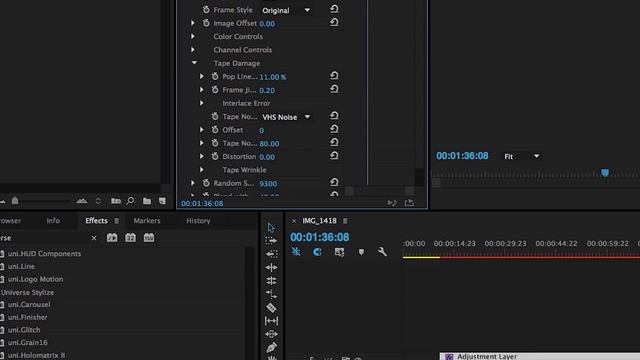Toggle animation stopwatch for Offset
The width and height of the screenshot is (640, 360).
pos(215,130)
